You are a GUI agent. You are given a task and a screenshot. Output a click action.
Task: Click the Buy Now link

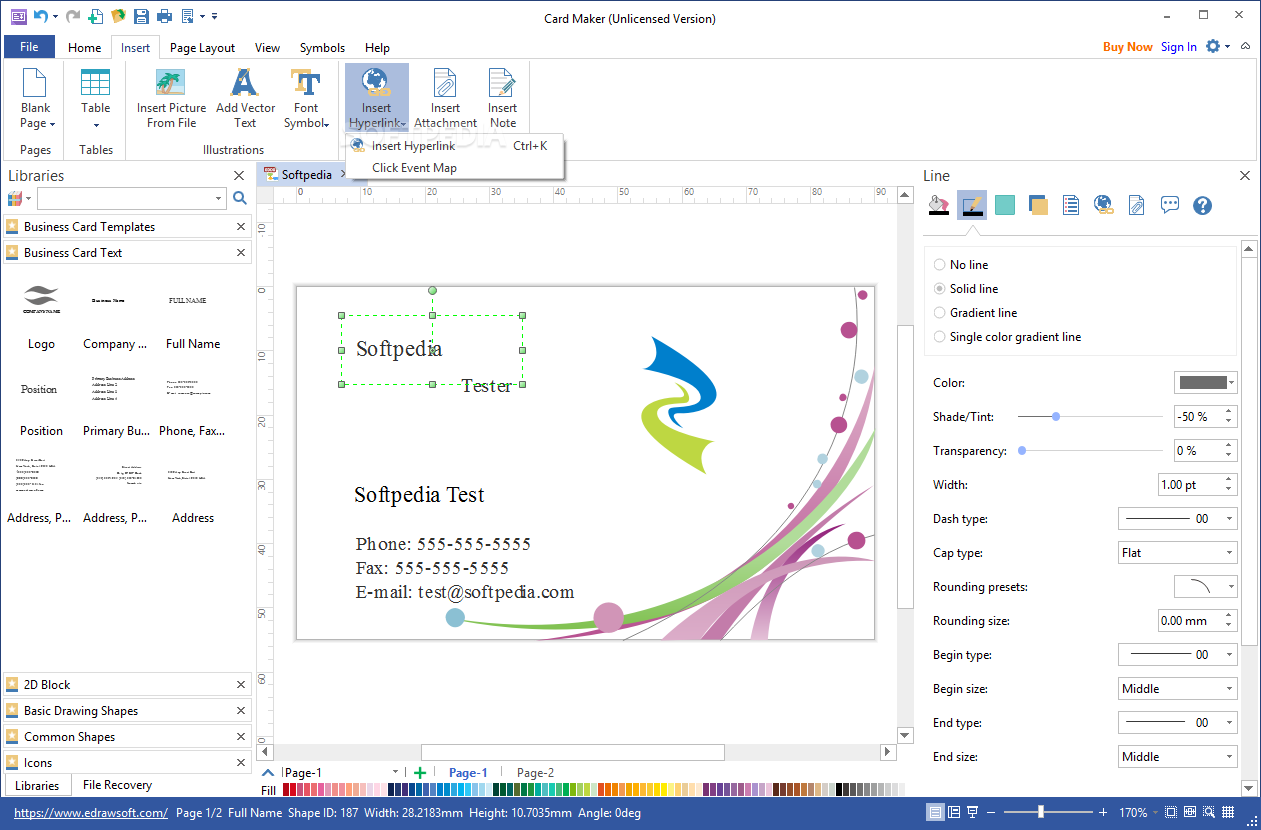1128,47
